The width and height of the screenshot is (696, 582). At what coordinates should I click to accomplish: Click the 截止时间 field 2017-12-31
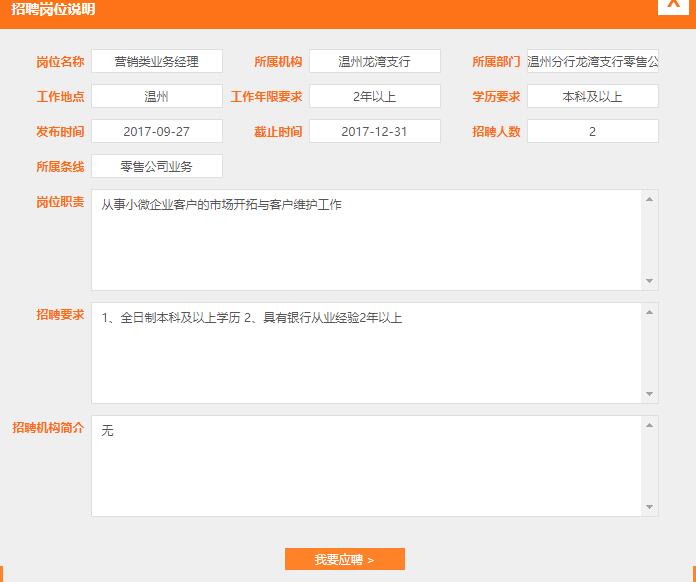(x=374, y=132)
